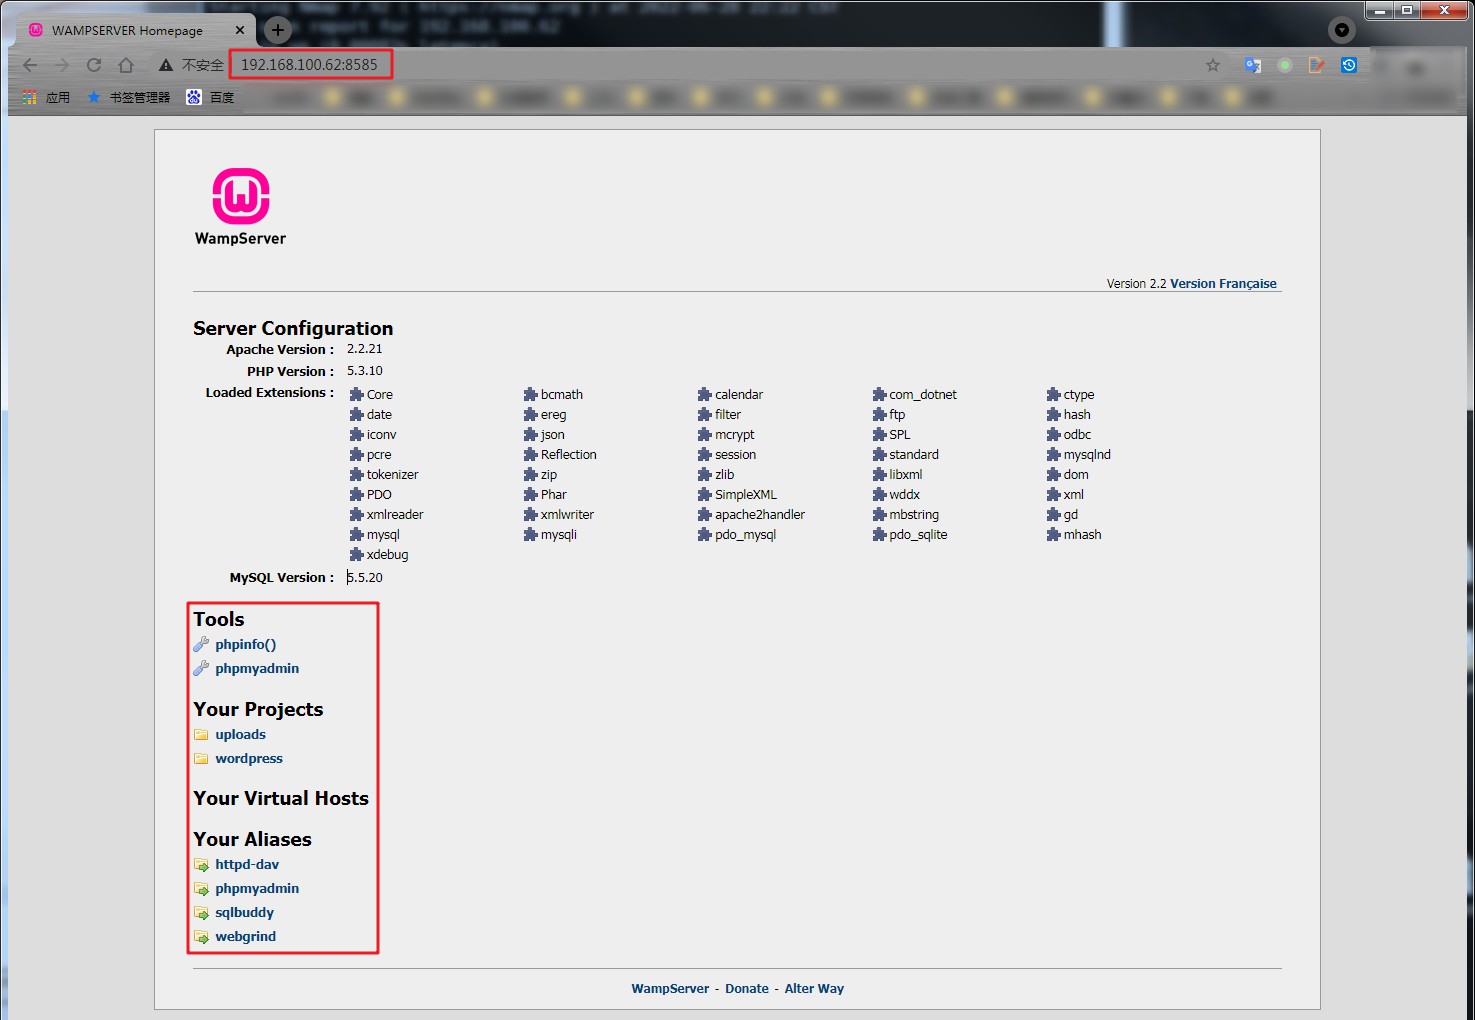Open the Baidu bookmark

point(210,97)
